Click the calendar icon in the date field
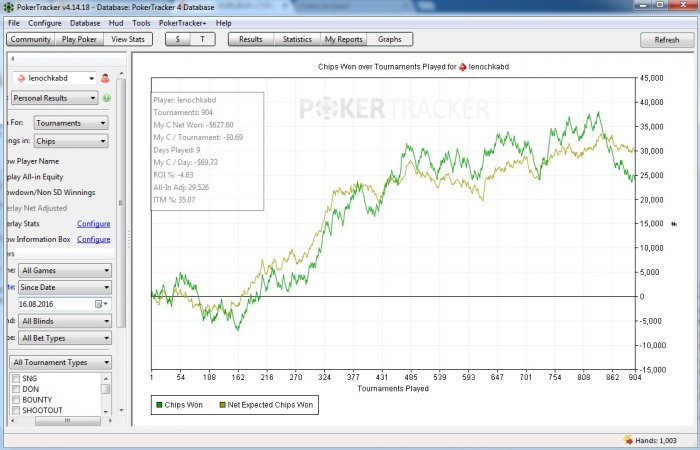Screen dimensions: 700x450 pos(99,304)
